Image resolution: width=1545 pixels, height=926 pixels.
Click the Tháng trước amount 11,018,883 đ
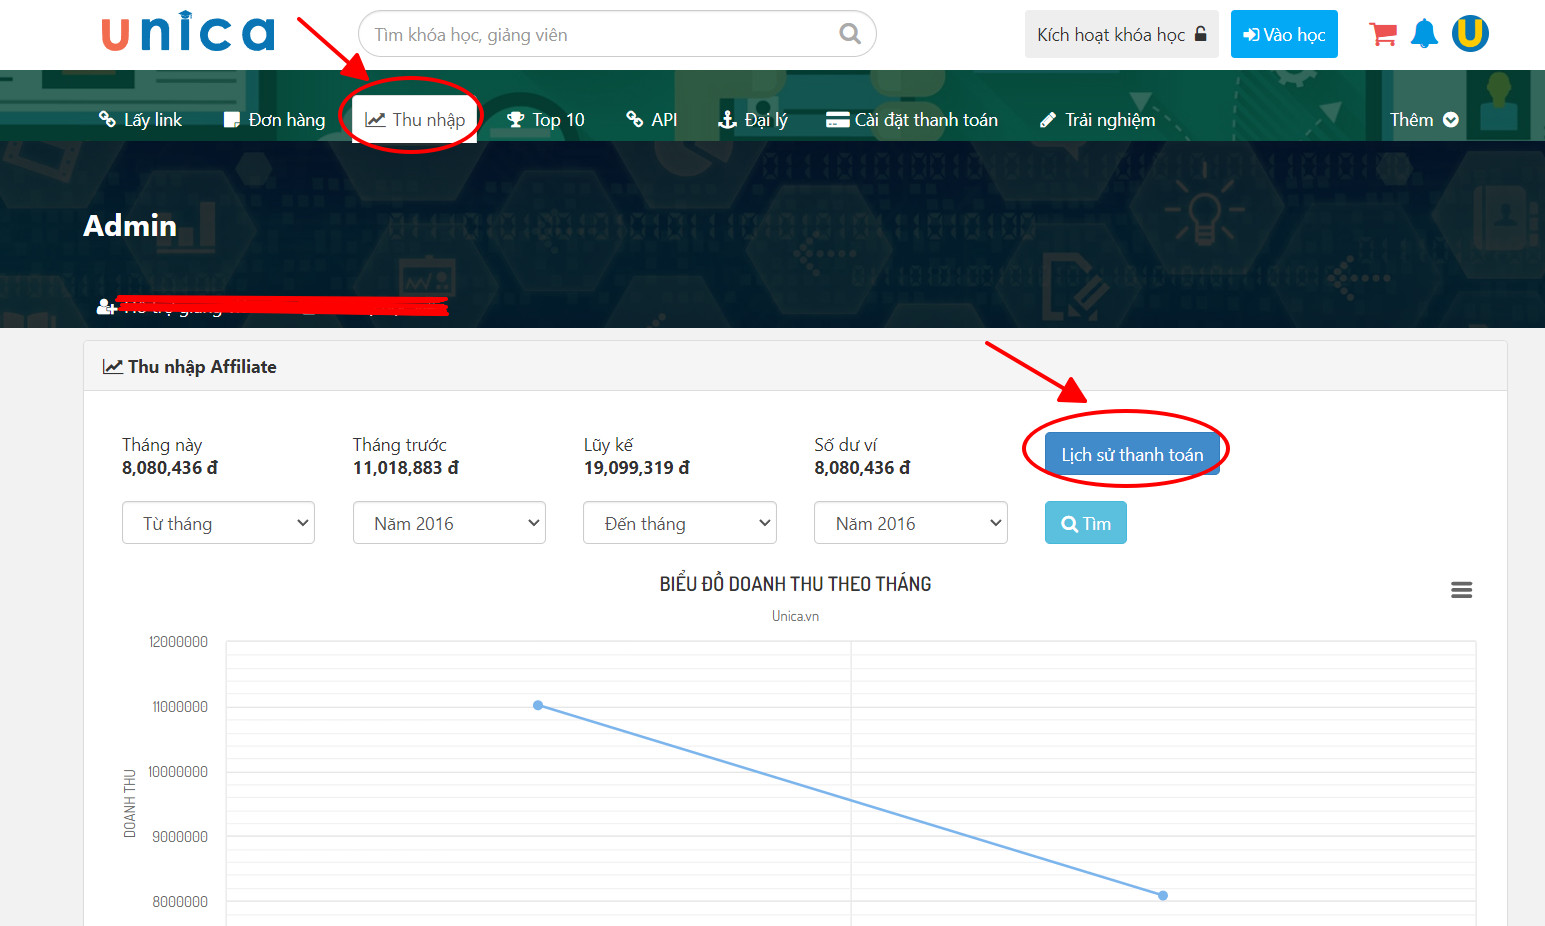click(x=406, y=468)
